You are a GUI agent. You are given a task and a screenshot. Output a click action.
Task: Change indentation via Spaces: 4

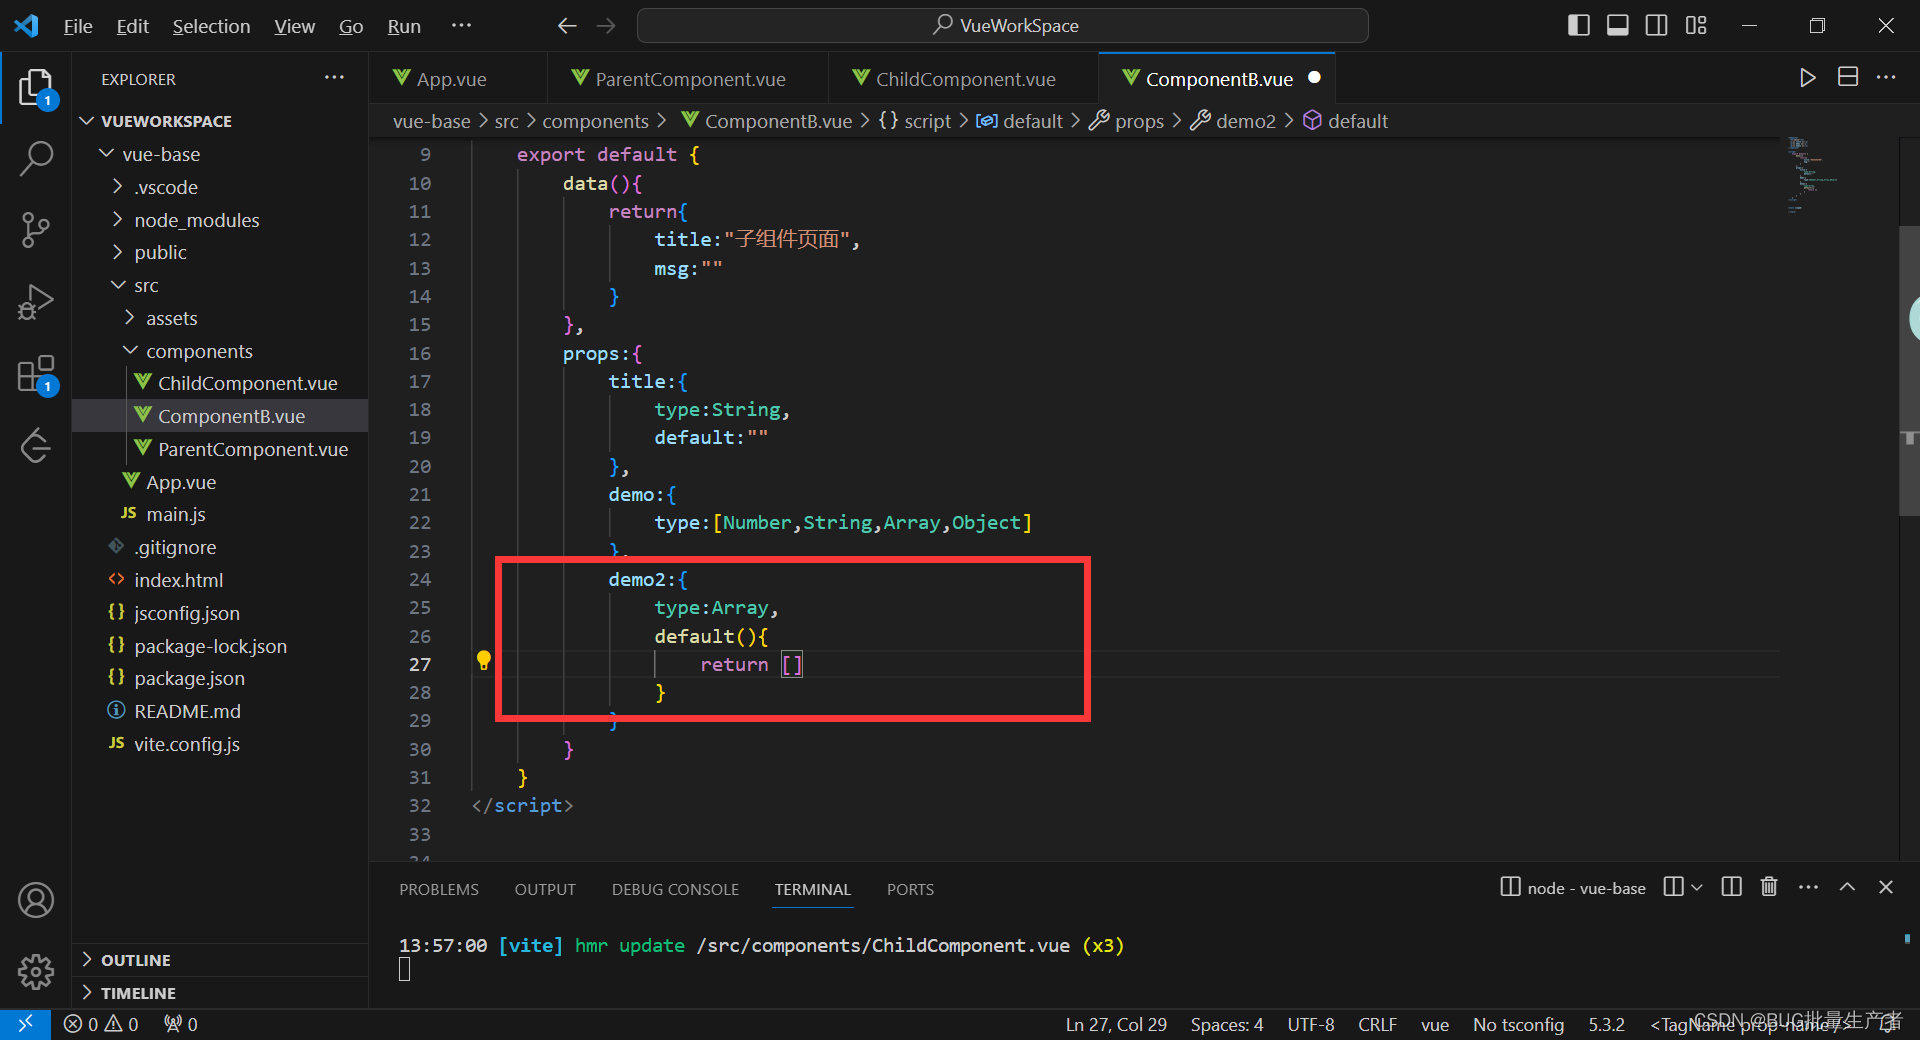click(1227, 1024)
